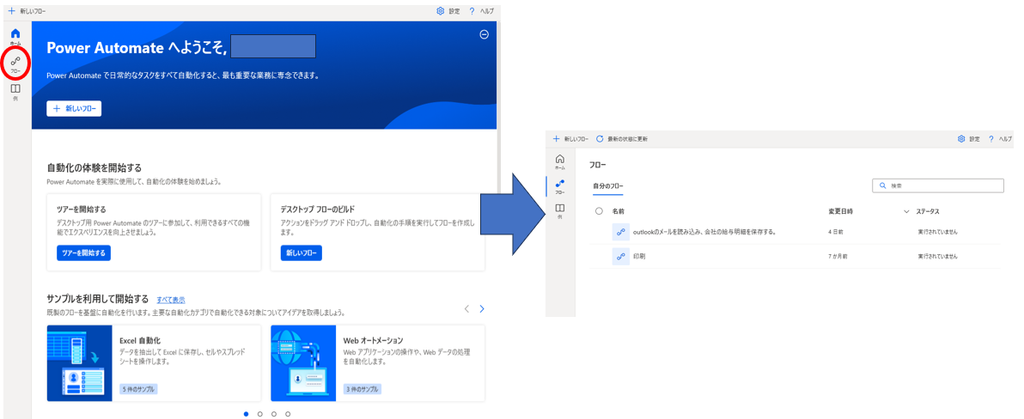Click flow icon of outlook mail flow row
This screenshot has width=1024, height=419.
click(620, 232)
